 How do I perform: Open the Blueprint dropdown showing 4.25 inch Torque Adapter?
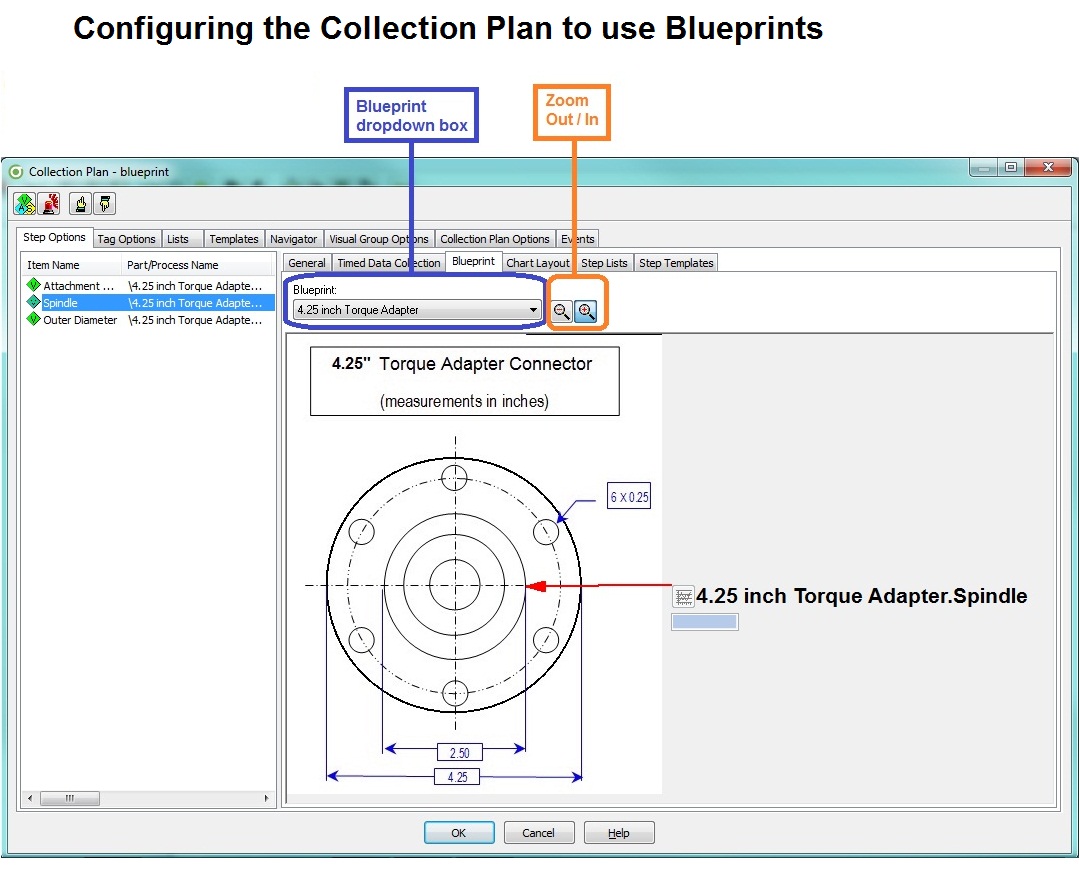pyautogui.click(x=532, y=309)
